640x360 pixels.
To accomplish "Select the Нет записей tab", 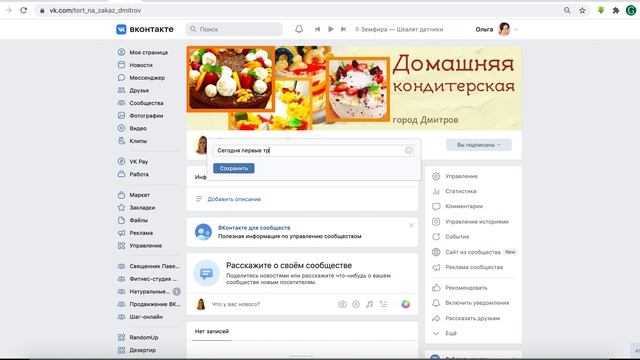I will (211, 331).
